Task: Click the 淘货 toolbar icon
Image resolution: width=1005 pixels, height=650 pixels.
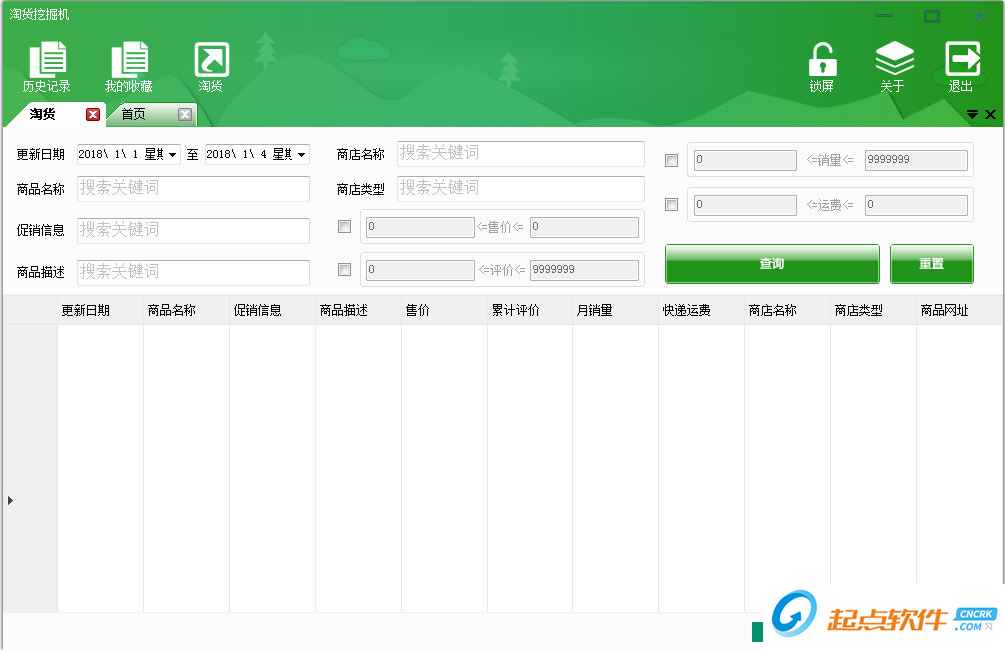Action: tap(211, 67)
